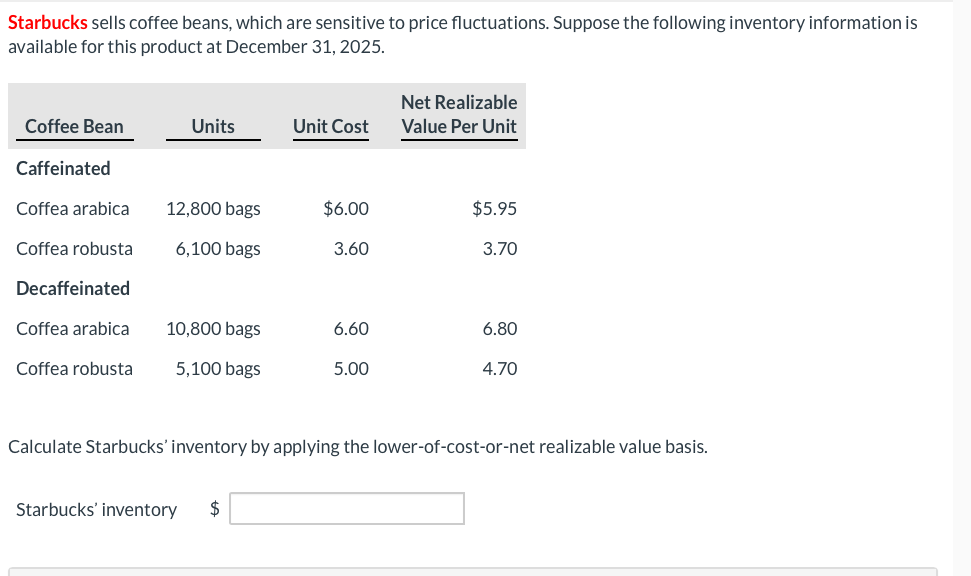Select the Units column header
Screen dimensions: 971x576
pyautogui.click(x=213, y=127)
